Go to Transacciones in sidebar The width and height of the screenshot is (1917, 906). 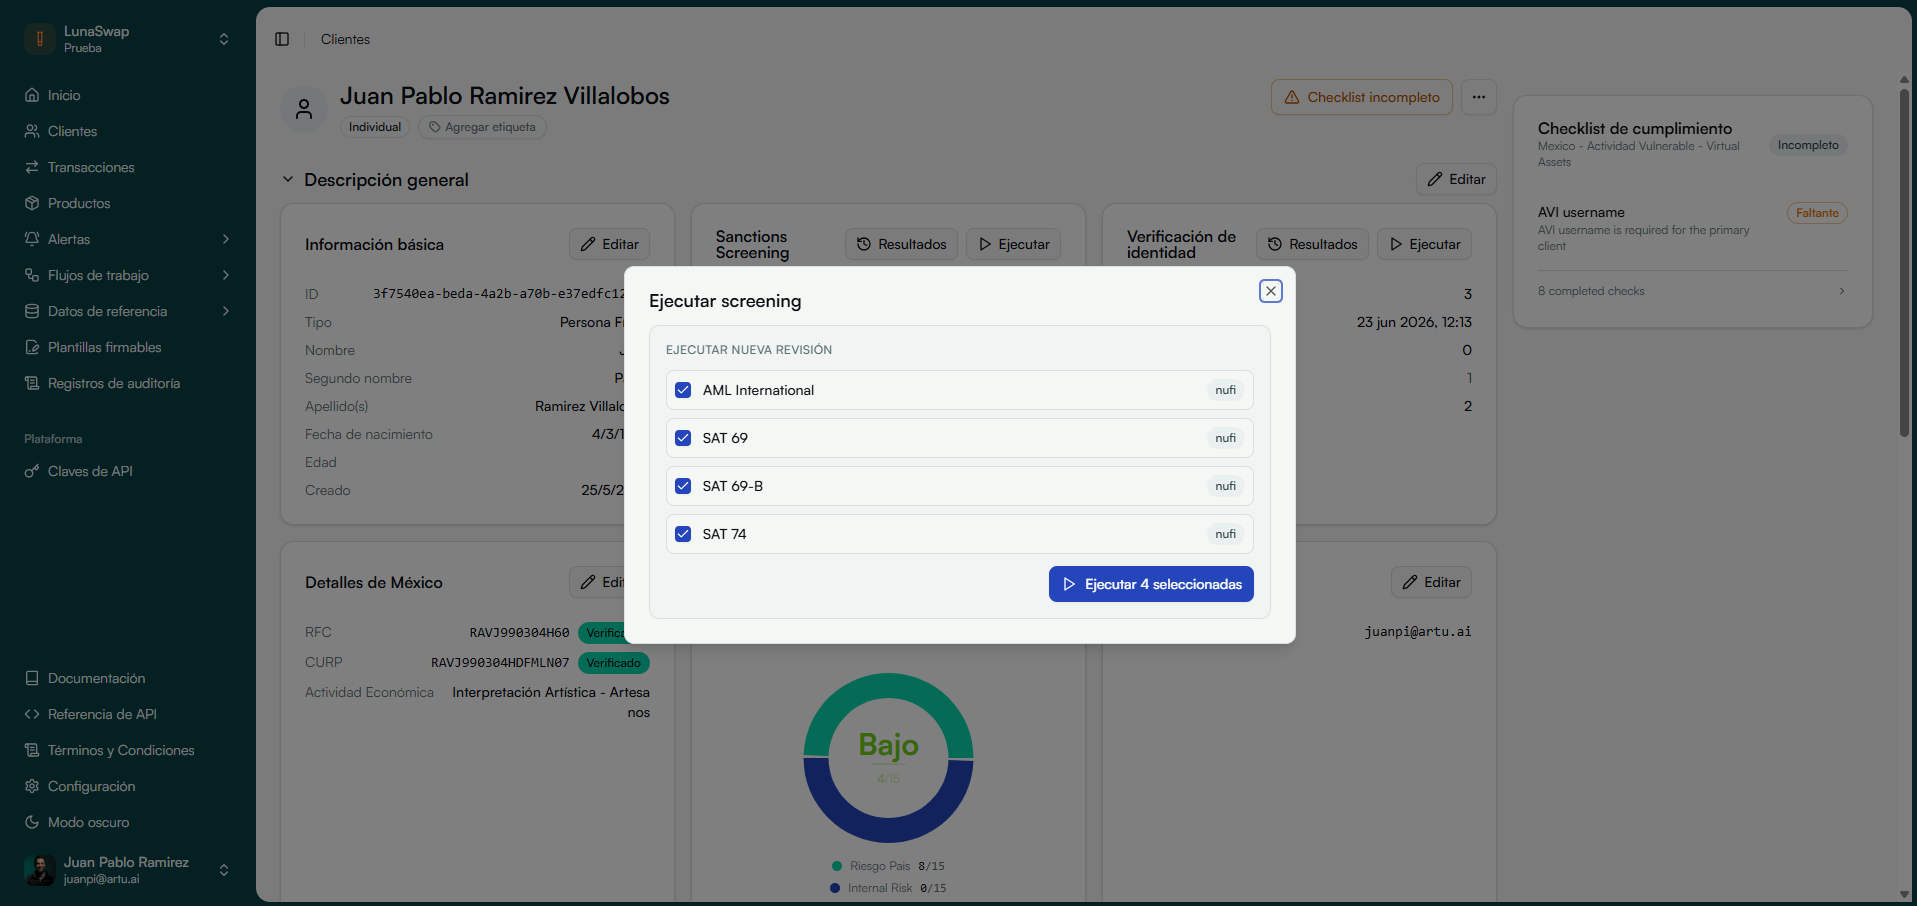pos(128,167)
